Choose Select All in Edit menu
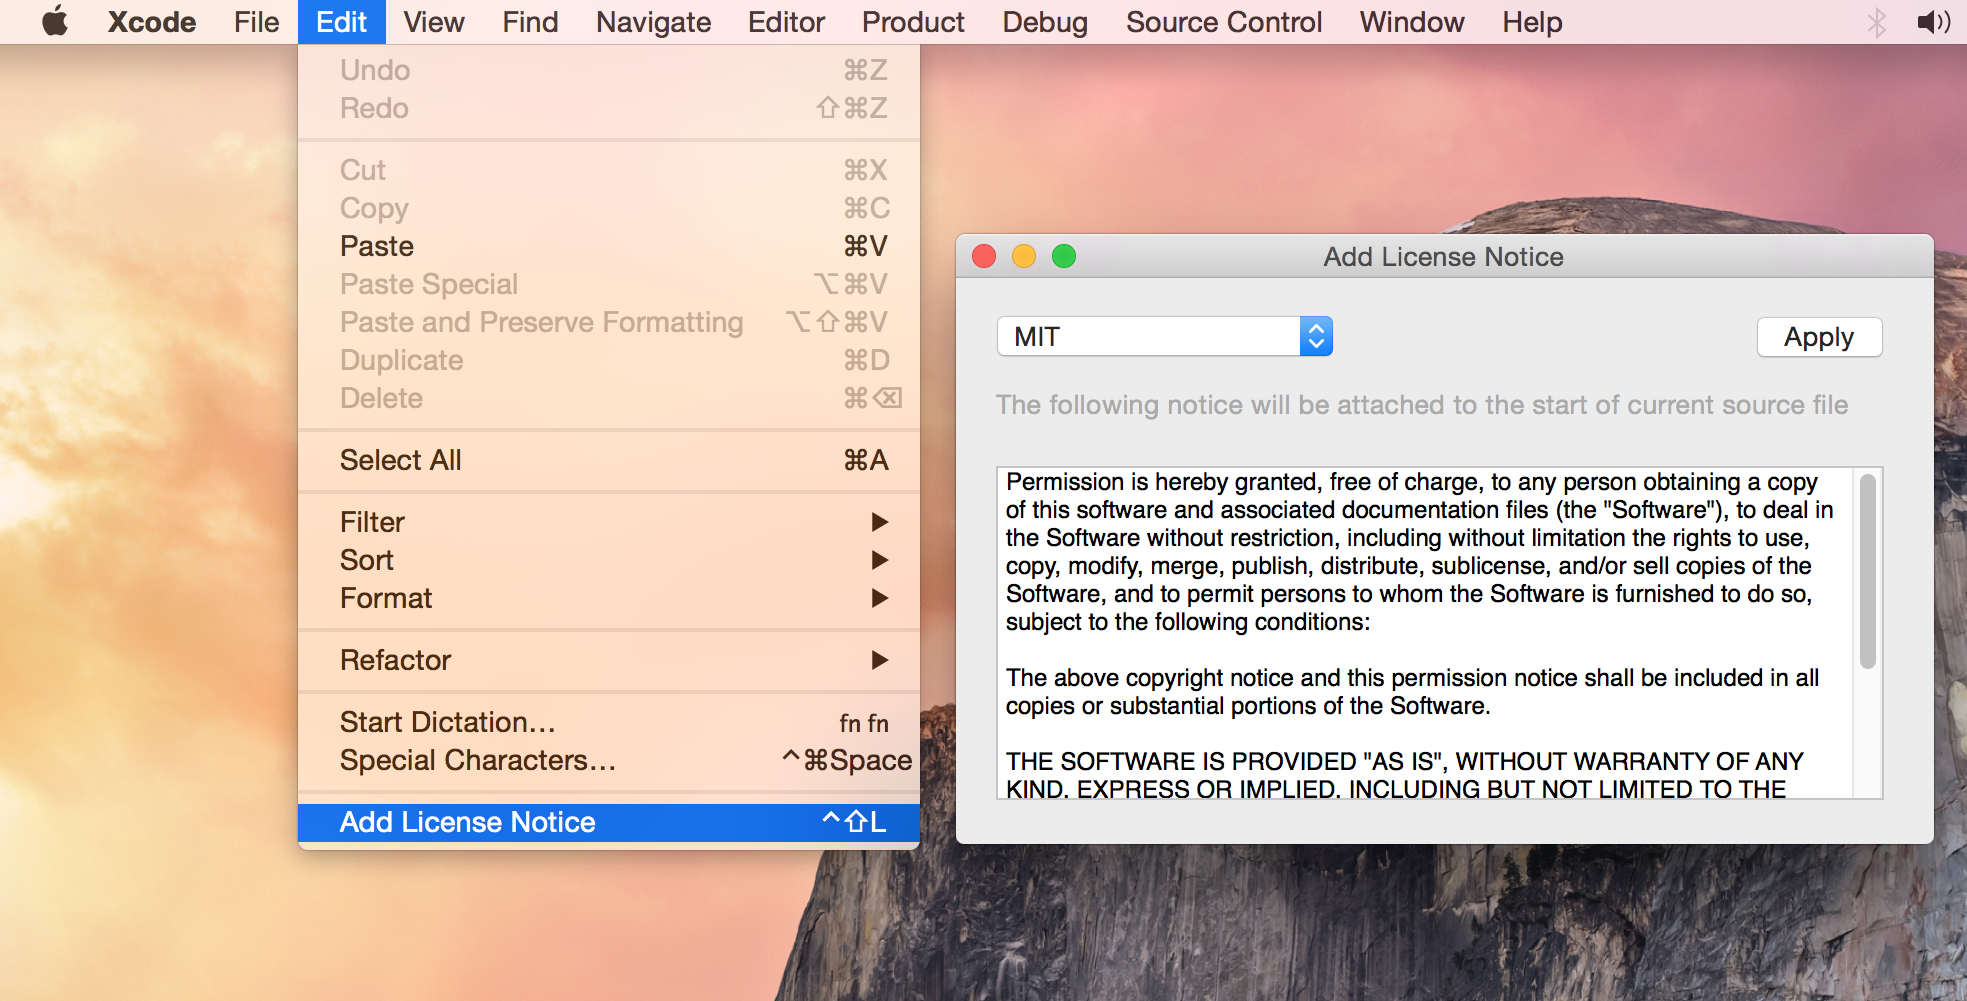The width and height of the screenshot is (1967, 1001). pyautogui.click(x=609, y=460)
